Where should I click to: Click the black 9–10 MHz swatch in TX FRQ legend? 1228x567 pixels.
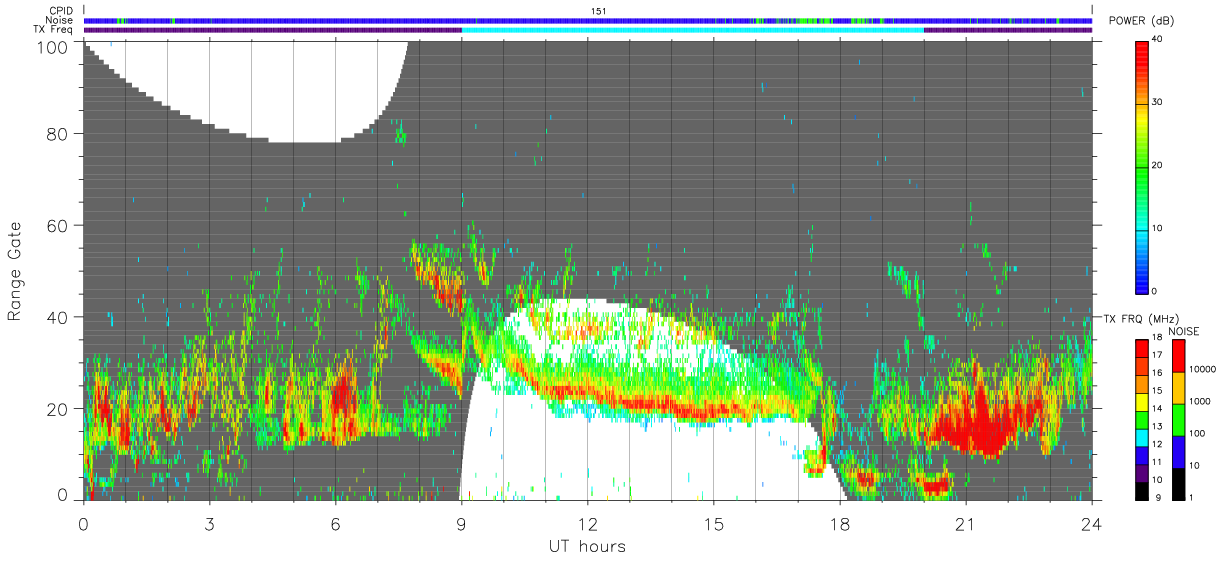click(x=1143, y=491)
